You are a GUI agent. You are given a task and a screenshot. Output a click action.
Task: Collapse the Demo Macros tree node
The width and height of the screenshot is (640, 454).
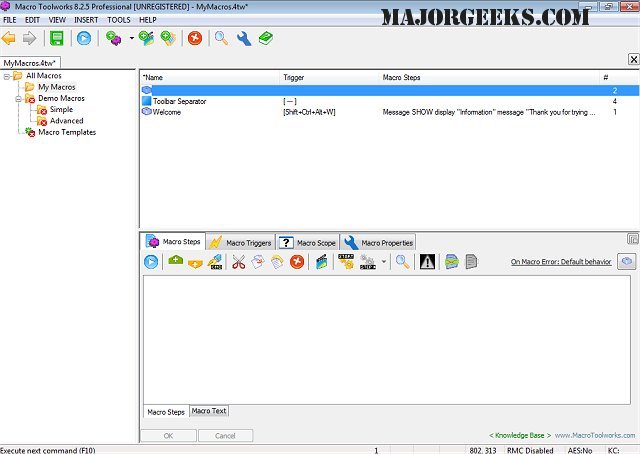(x=18, y=99)
